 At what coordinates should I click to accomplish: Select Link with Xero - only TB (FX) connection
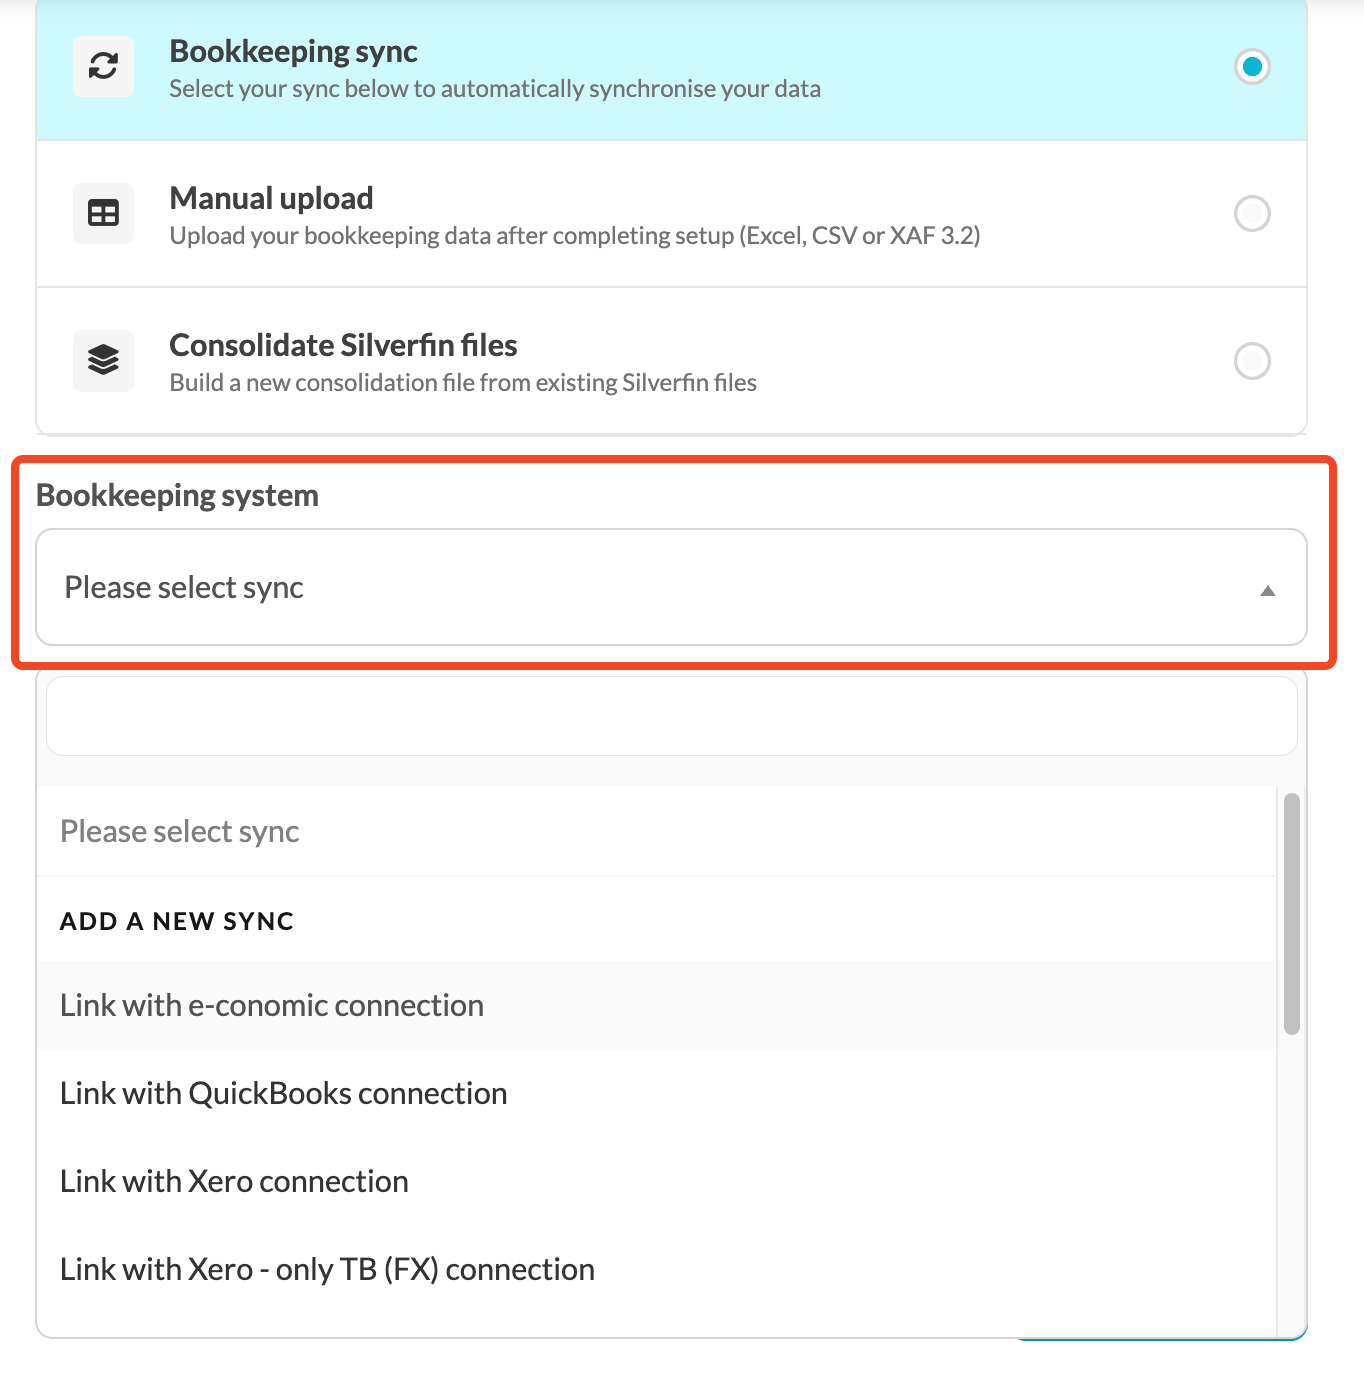(x=656, y=1269)
